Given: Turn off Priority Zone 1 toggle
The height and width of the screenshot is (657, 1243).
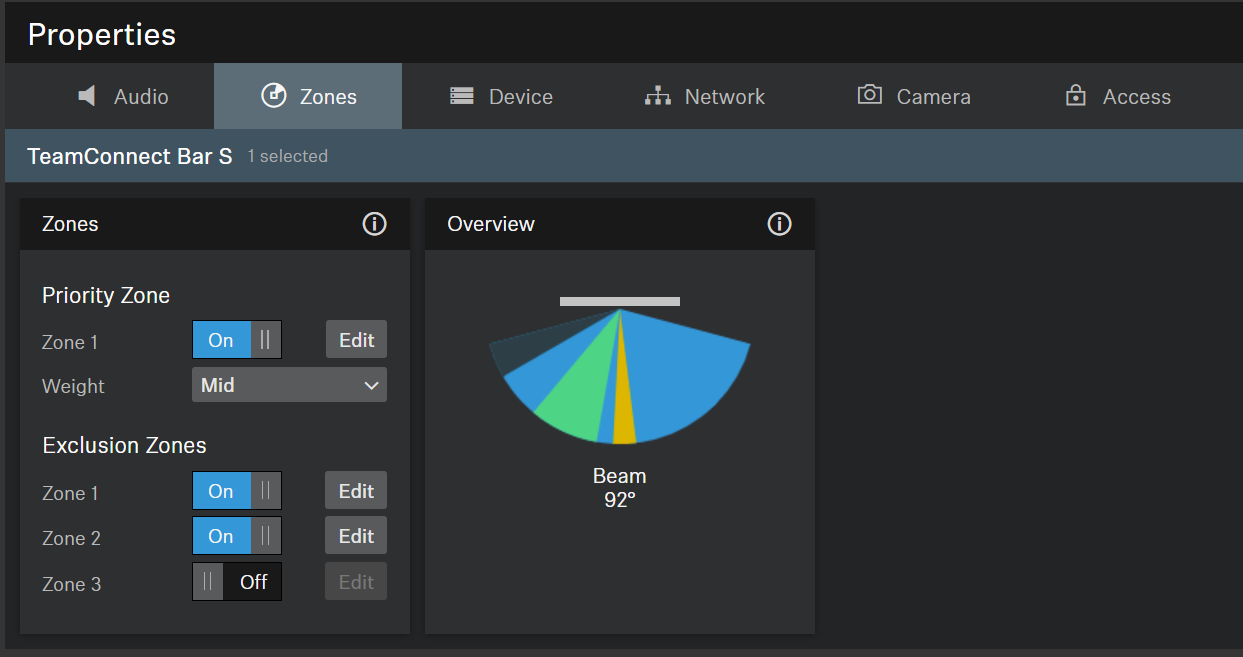Looking at the screenshot, I should coord(237,340).
